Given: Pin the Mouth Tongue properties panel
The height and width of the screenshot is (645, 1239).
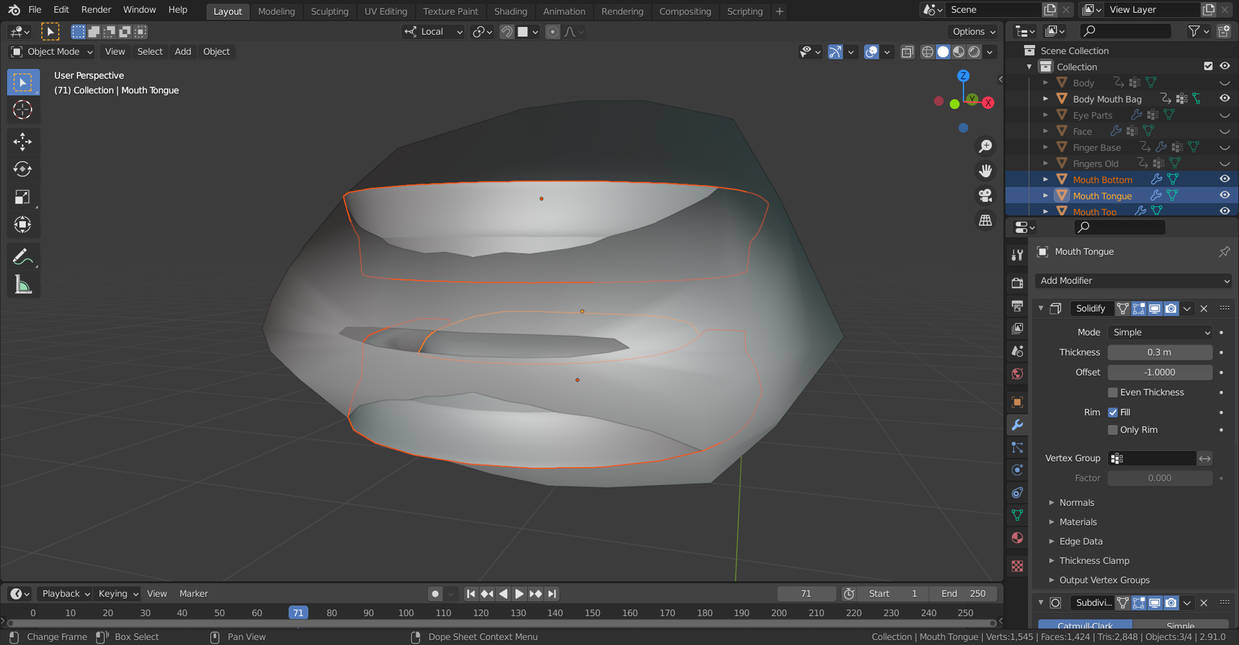Looking at the screenshot, I should [1224, 252].
